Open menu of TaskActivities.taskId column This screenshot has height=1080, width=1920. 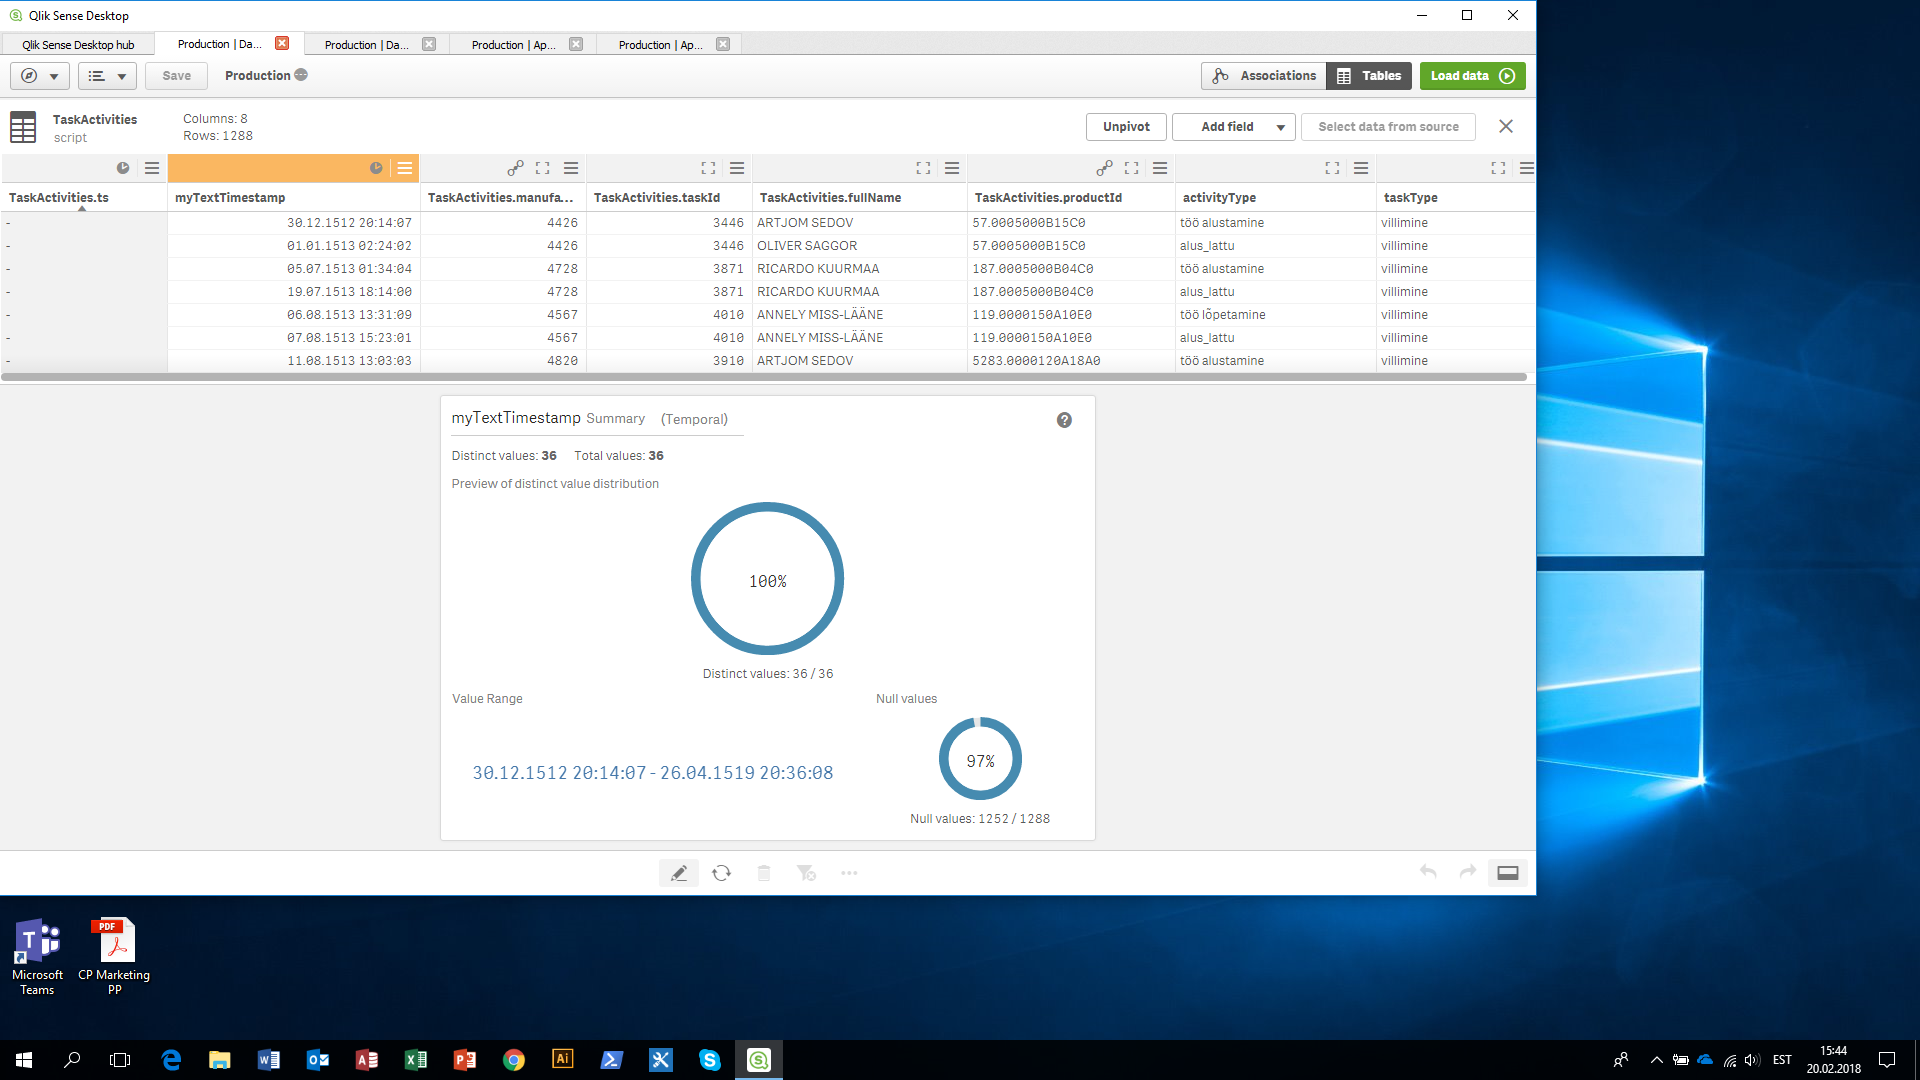pos(737,168)
